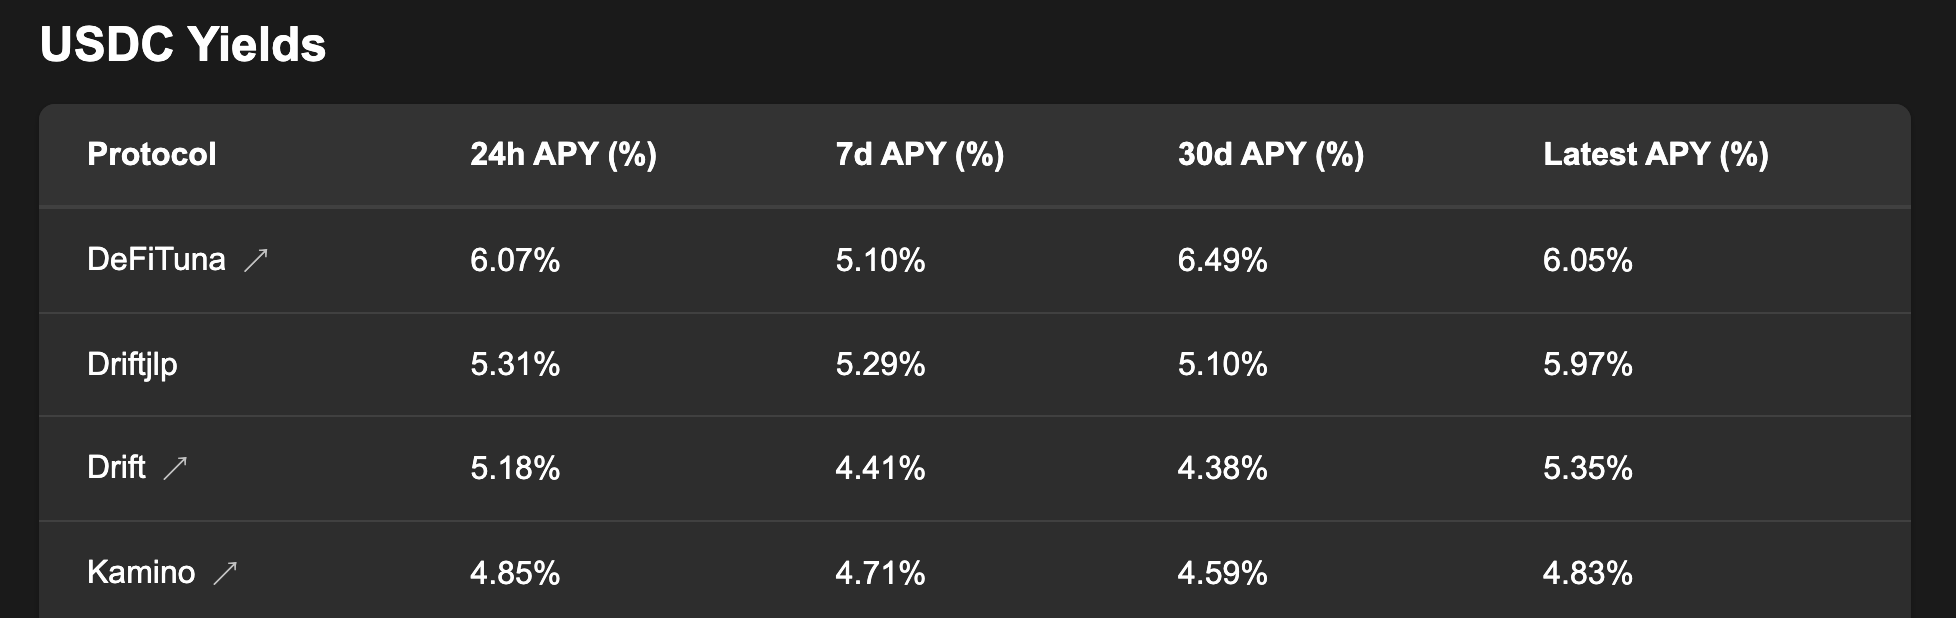Viewport: 1956px width, 618px height.
Task: Sort by the 30d APY (%) column header
Action: point(1271,155)
